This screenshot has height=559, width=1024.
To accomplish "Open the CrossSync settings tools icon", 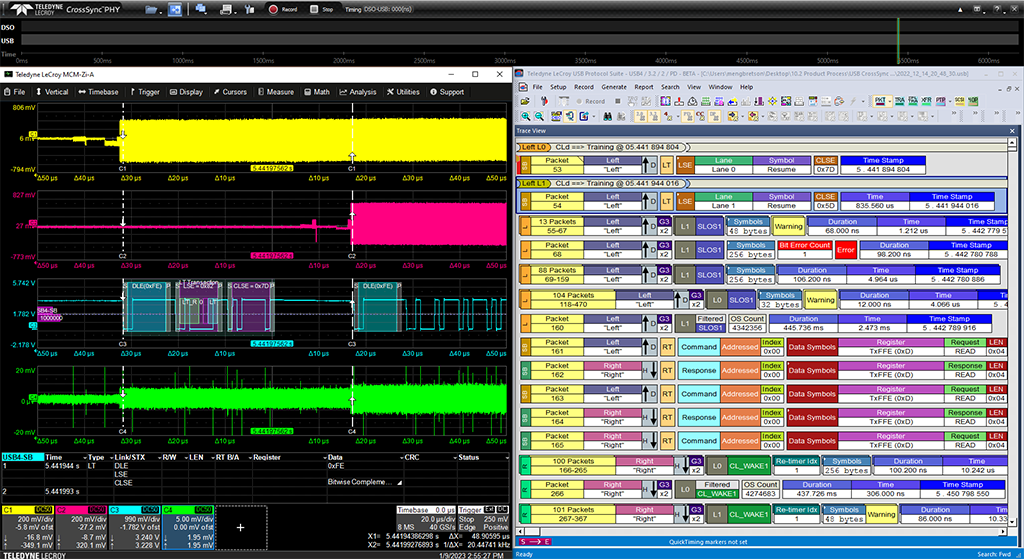I will point(249,9).
